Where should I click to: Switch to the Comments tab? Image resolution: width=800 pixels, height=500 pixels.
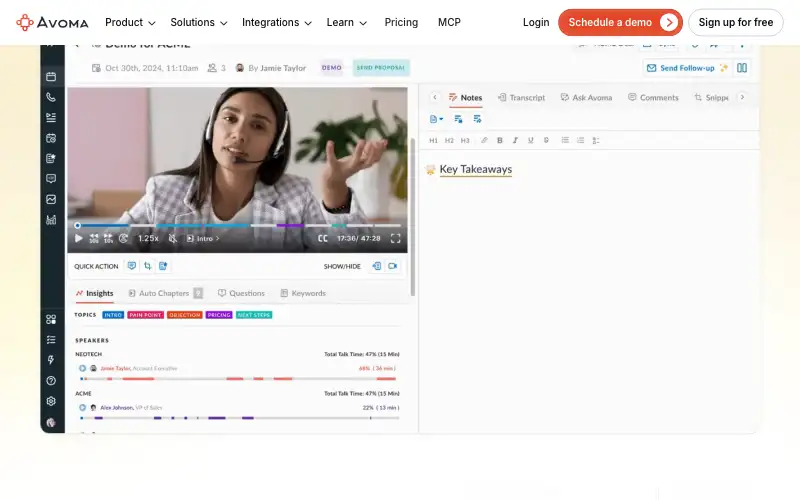click(653, 97)
